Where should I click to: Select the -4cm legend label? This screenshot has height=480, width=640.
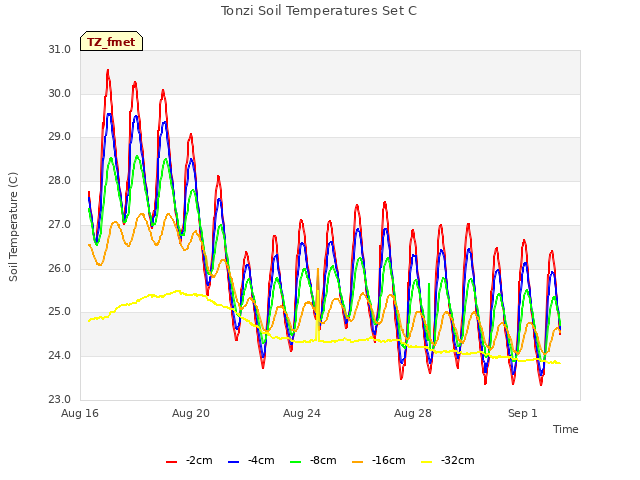[261, 460]
